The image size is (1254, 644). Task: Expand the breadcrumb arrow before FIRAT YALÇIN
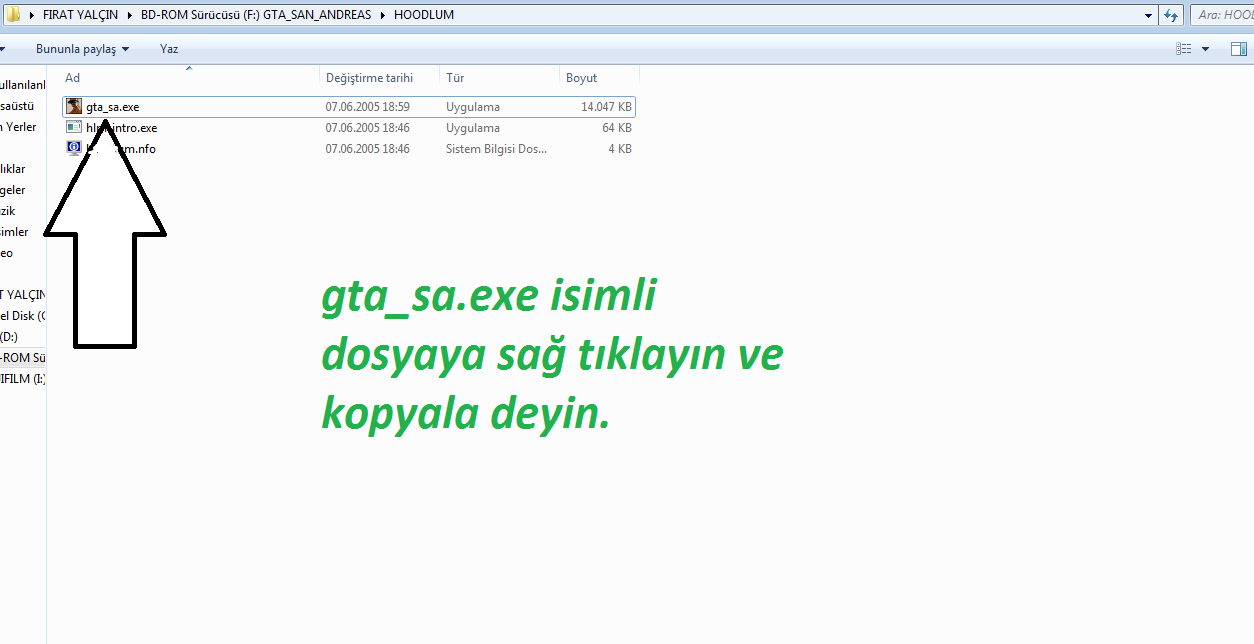click(33, 15)
